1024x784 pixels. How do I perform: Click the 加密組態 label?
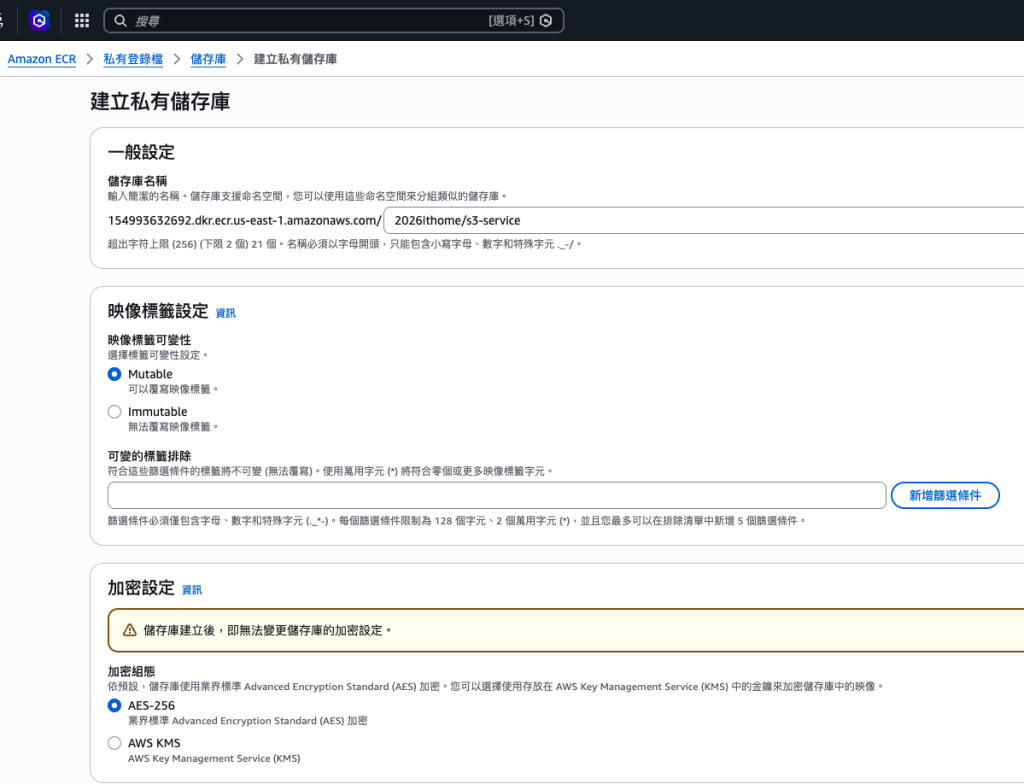coord(131,671)
